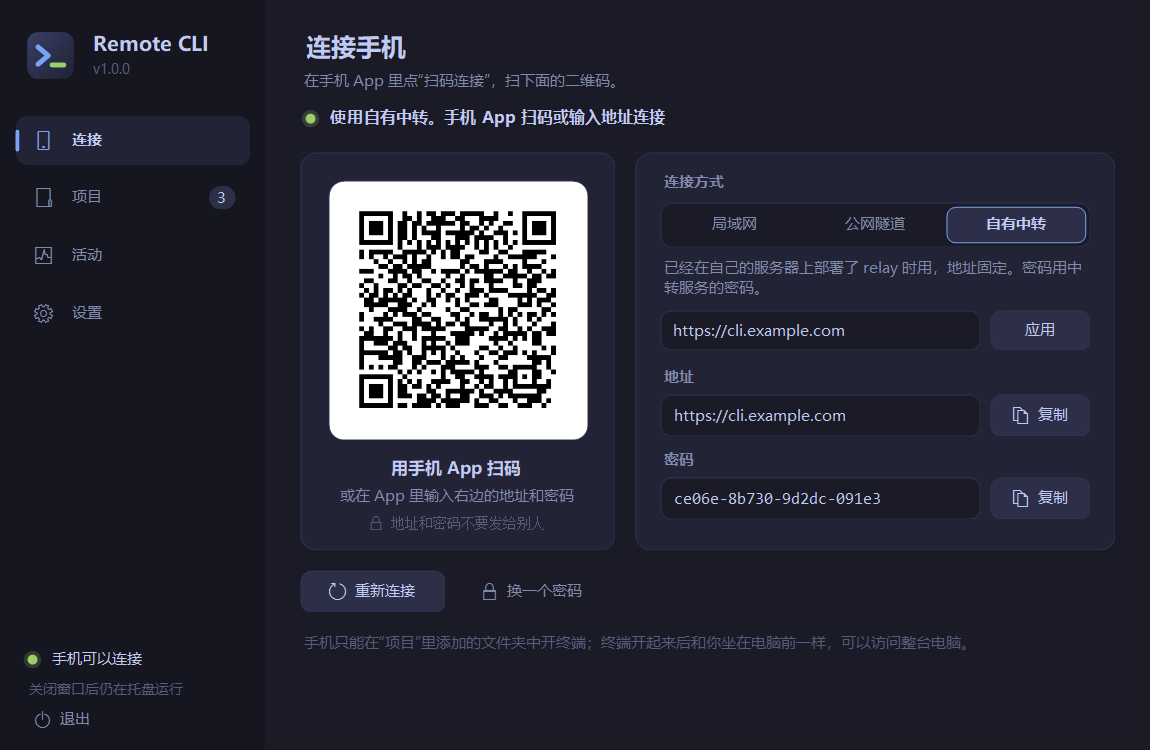
Task: Click the 关闭窗口后仍在托盘运行 note
Action: tap(106, 689)
